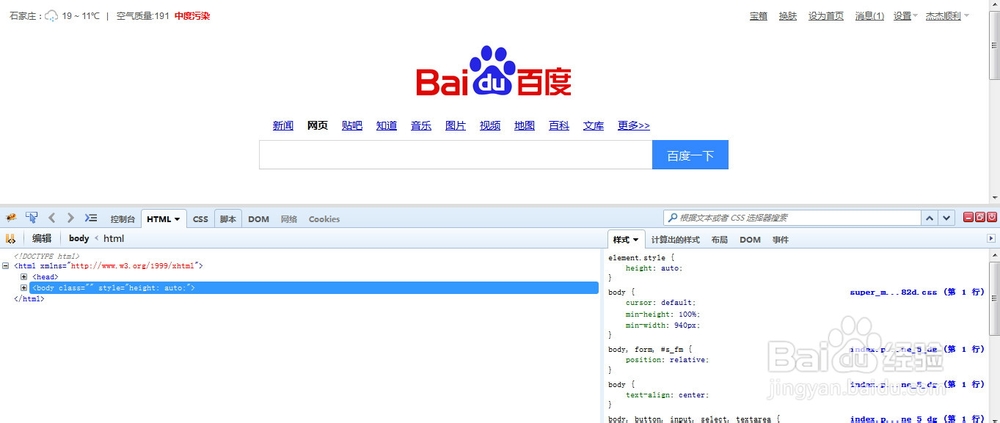Open the Firebug bug icon menu
Screen dimensions: 1000x423
[10, 218]
